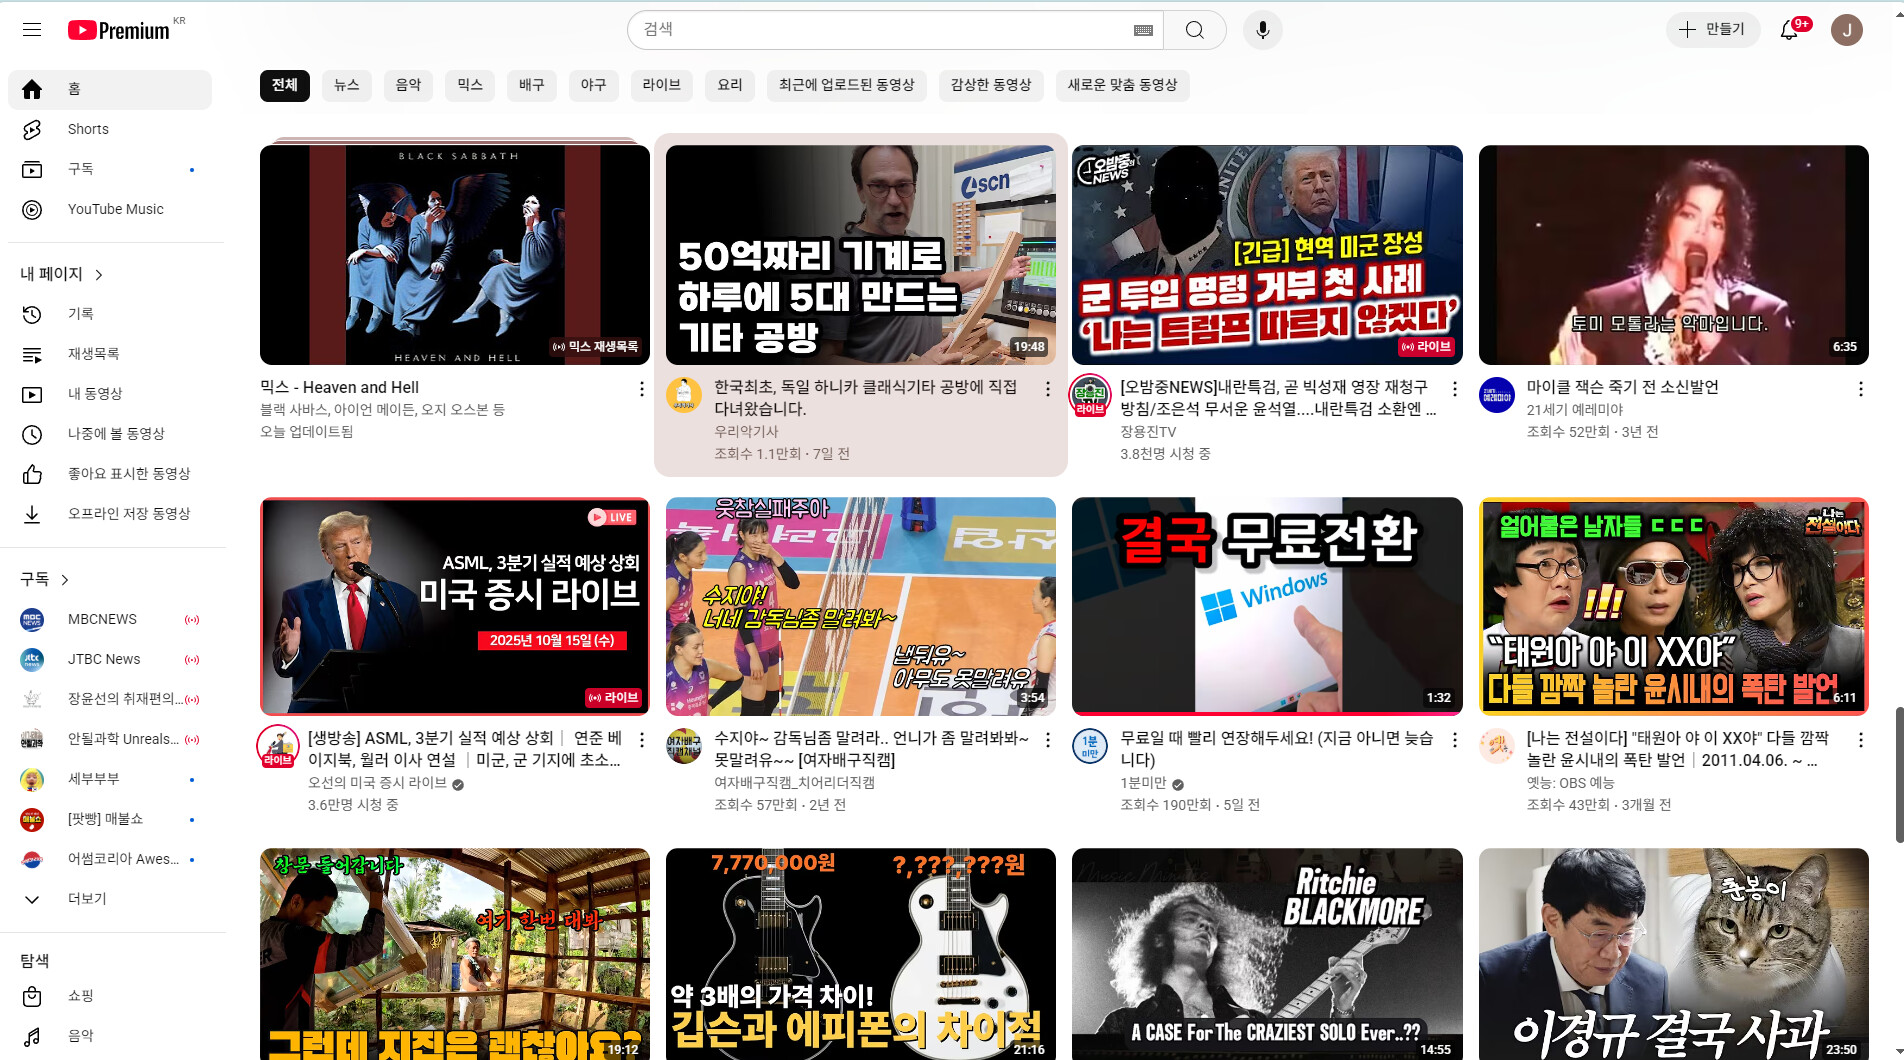Screen dimensions: 1904x1060
Task: Select the 배구 filter chip
Action: tap(532, 85)
